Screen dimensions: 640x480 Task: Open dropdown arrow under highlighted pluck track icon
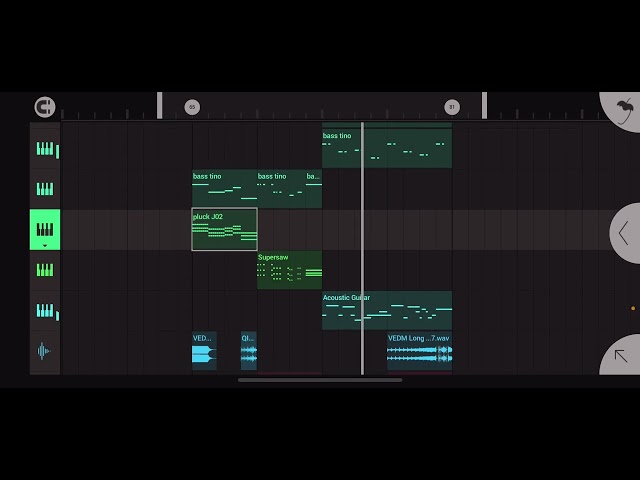45,246
